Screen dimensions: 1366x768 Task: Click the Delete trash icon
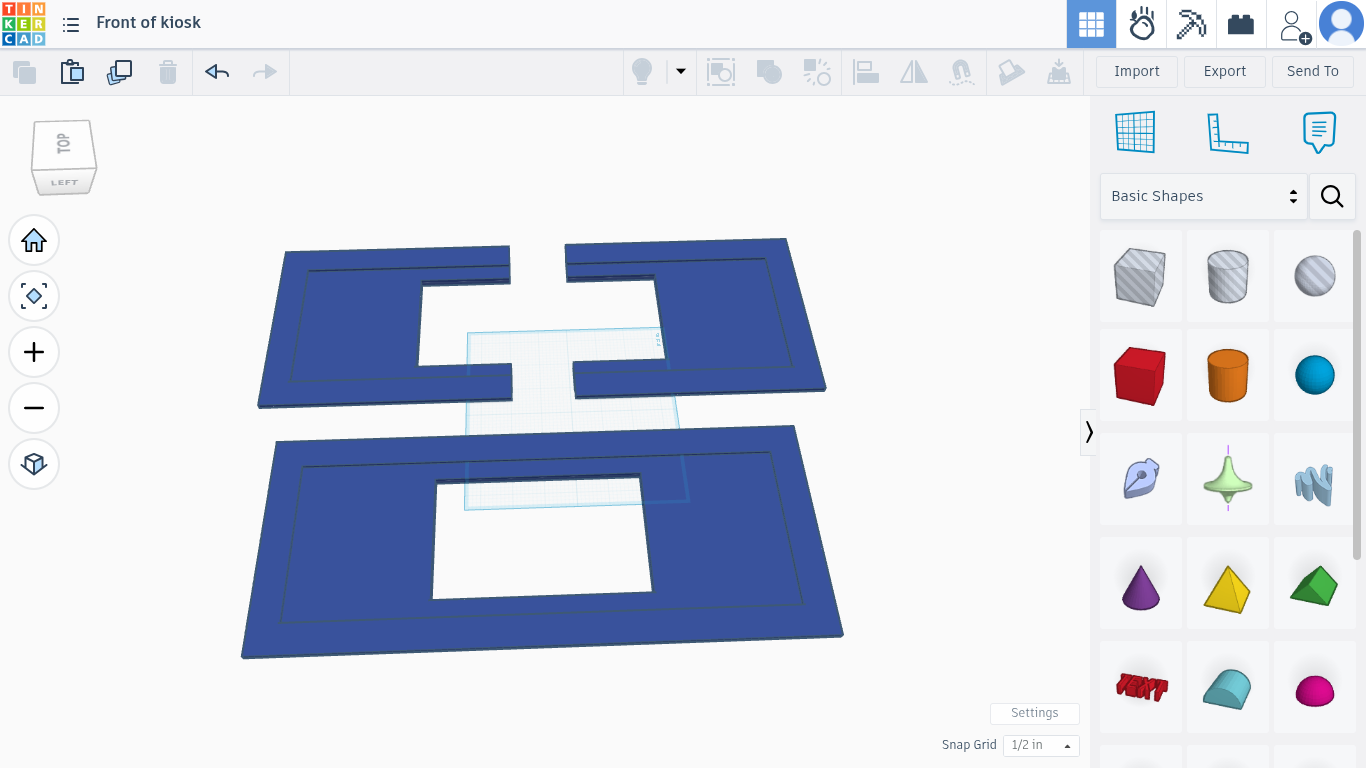point(168,72)
